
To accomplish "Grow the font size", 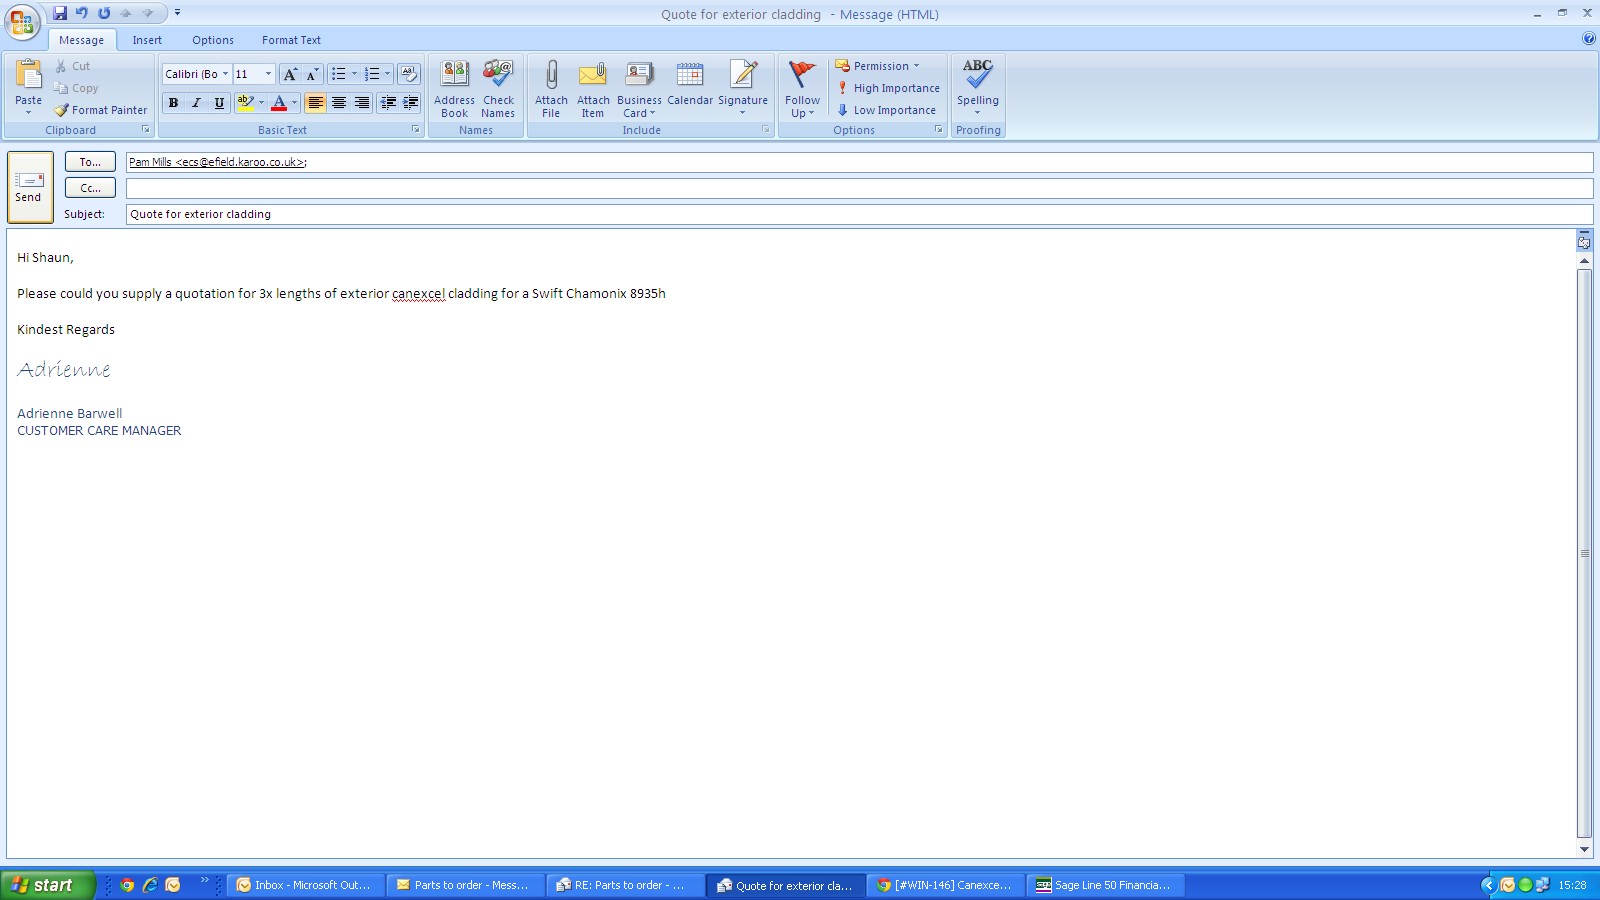I will pos(290,74).
